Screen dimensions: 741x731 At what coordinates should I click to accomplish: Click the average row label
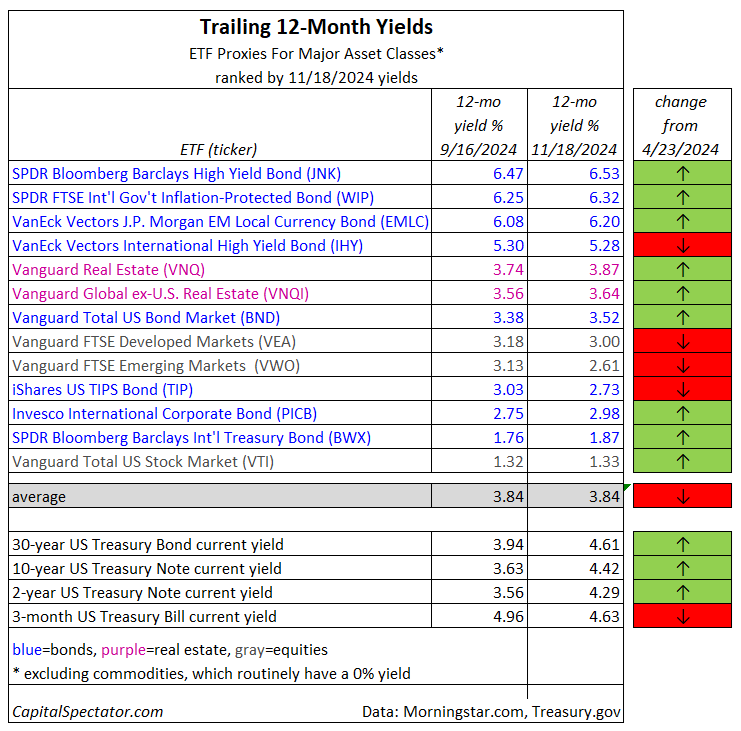[x=39, y=497]
